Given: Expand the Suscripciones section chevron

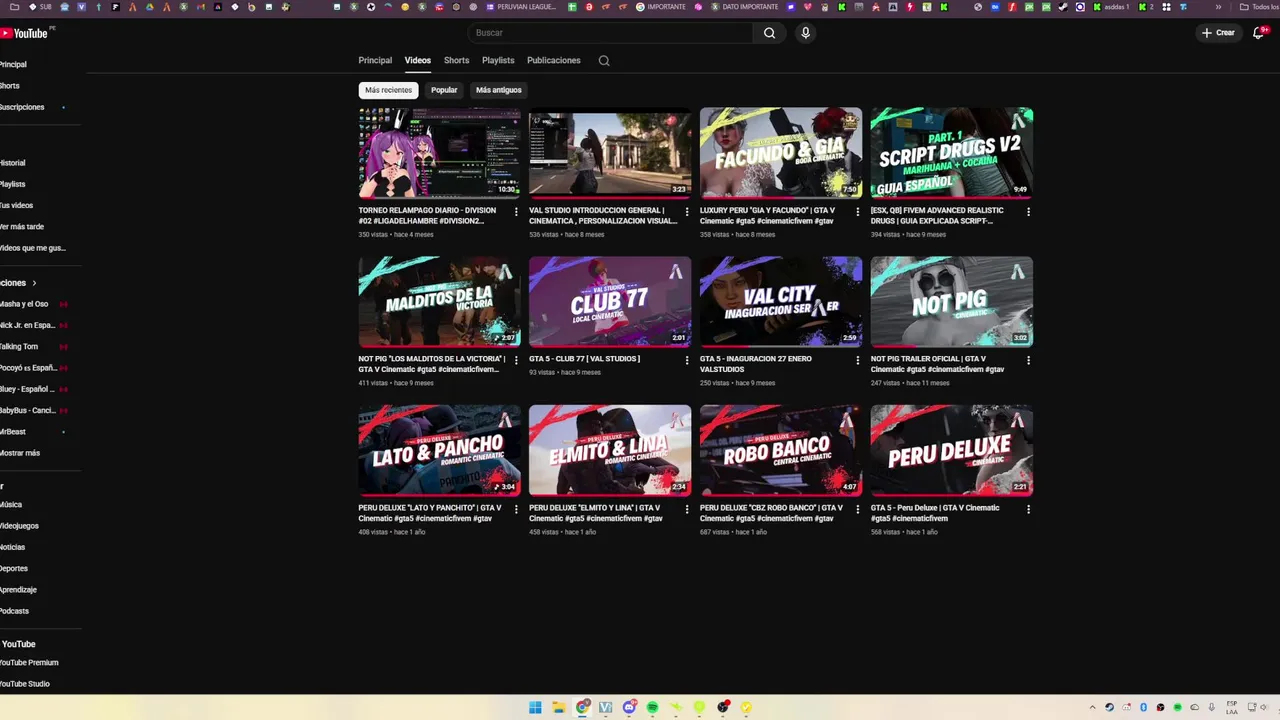Looking at the screenshot, I should (x=34, y=283).
